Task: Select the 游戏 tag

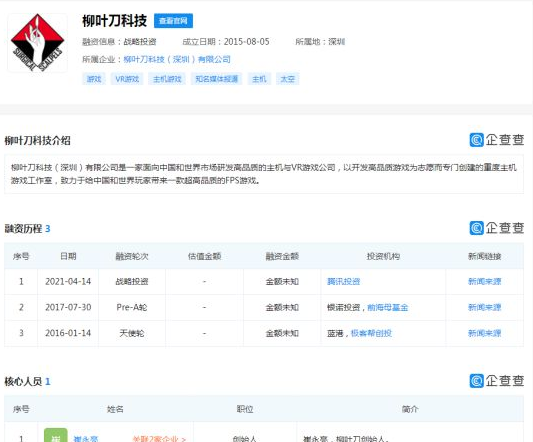Action: coord(94,79)
